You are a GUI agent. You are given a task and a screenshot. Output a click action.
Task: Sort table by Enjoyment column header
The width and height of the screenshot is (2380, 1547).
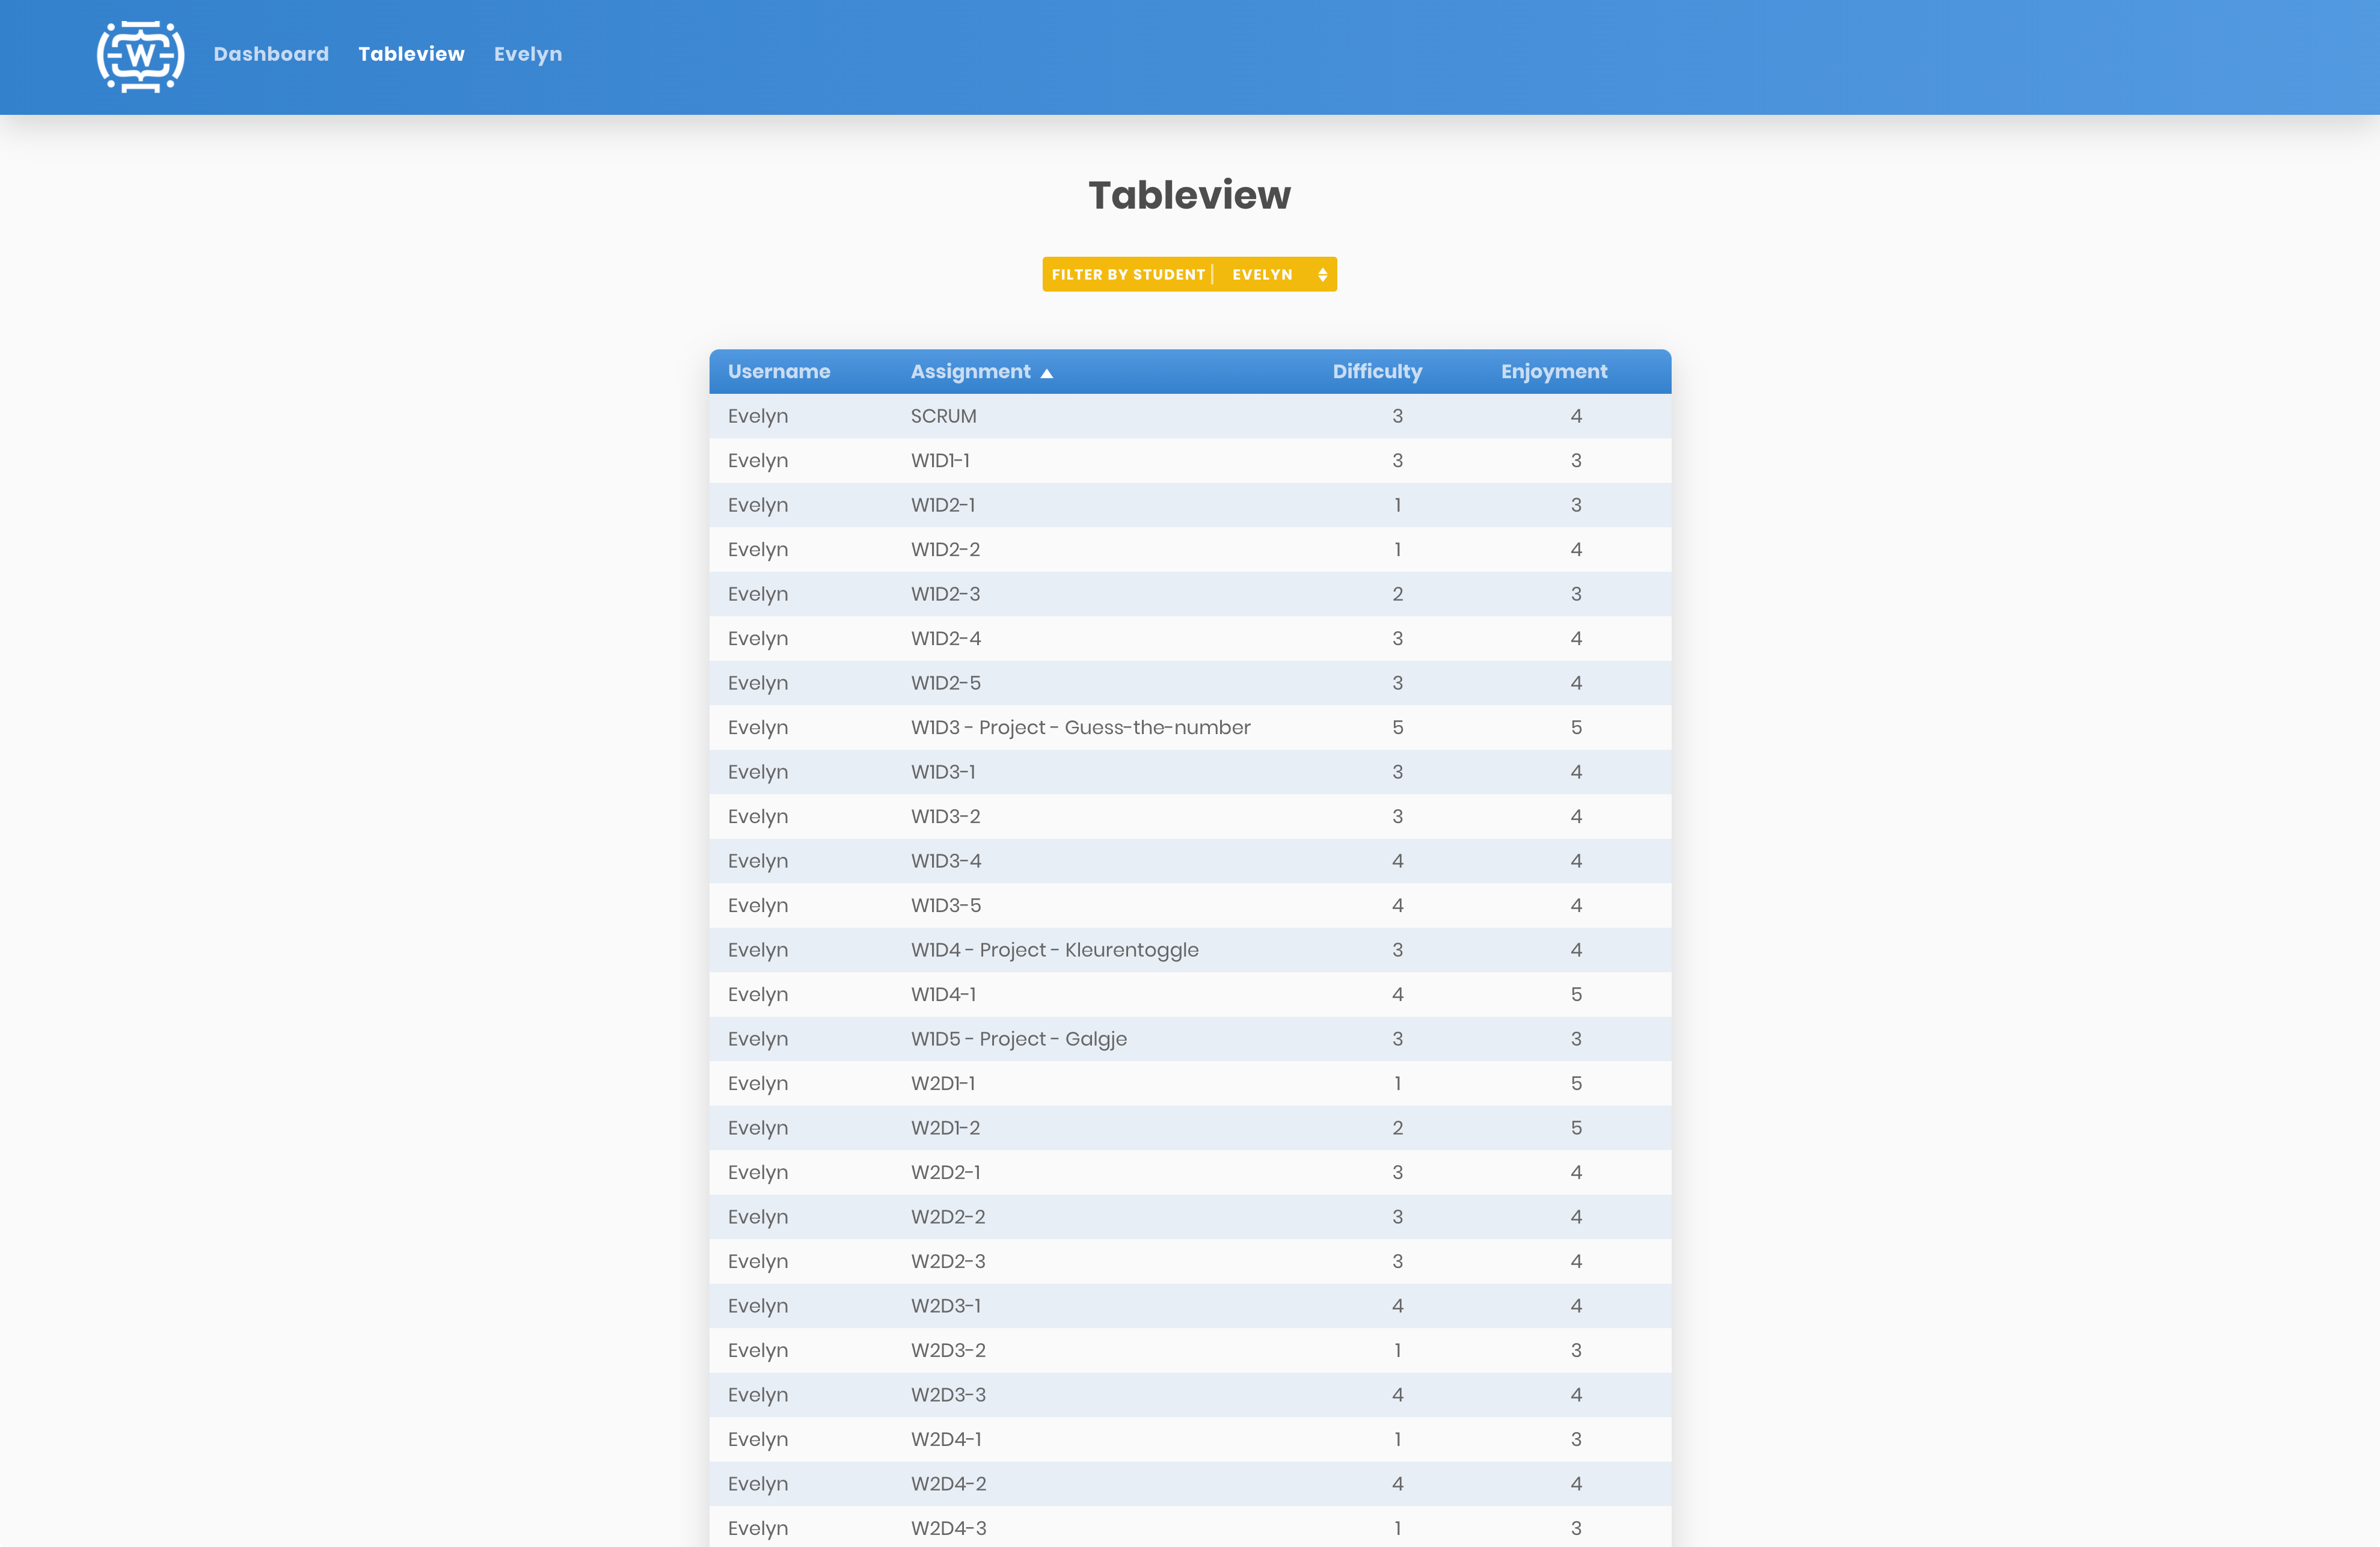coord(1553,371)
